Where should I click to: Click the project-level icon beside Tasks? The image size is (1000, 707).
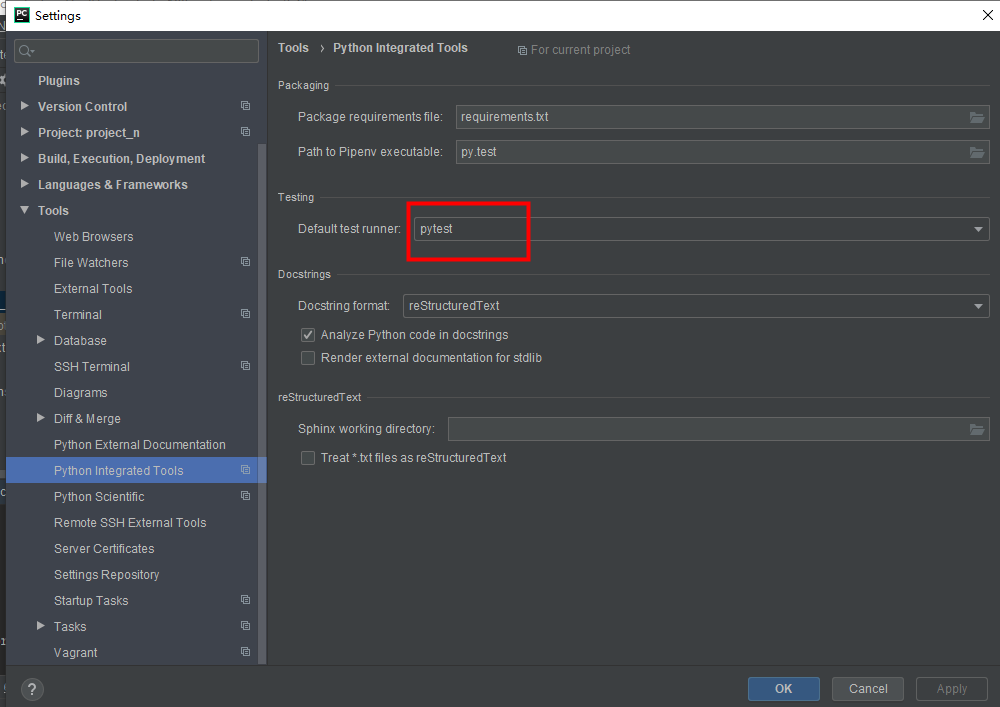click(246, 626)
